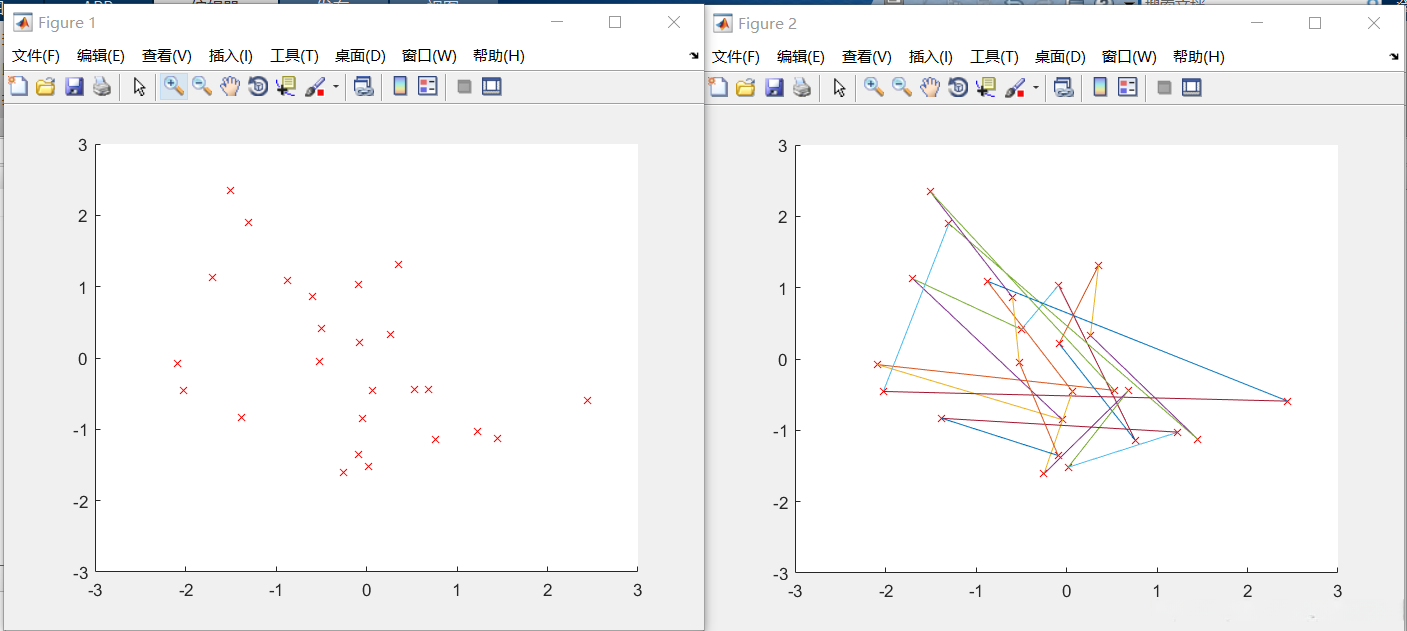Select Rotate 3D tool in Figure 1
The width and height of the screenshot is (1407, 631).
(x=258, y=87)
